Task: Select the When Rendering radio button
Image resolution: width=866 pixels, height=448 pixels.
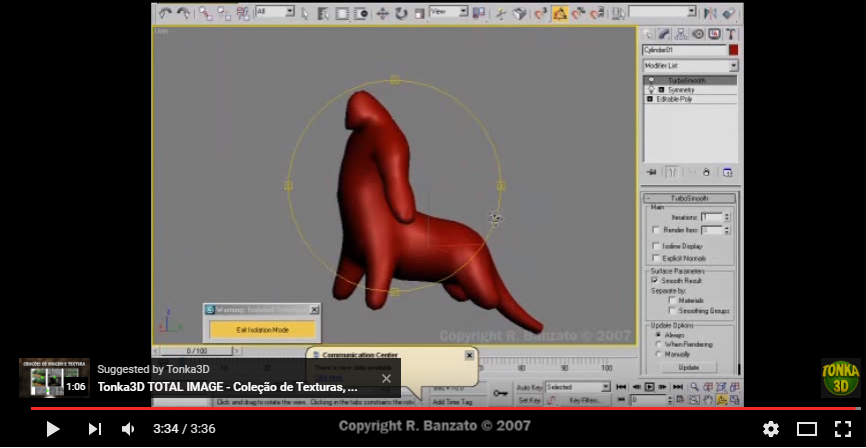Action: (658, 344)
